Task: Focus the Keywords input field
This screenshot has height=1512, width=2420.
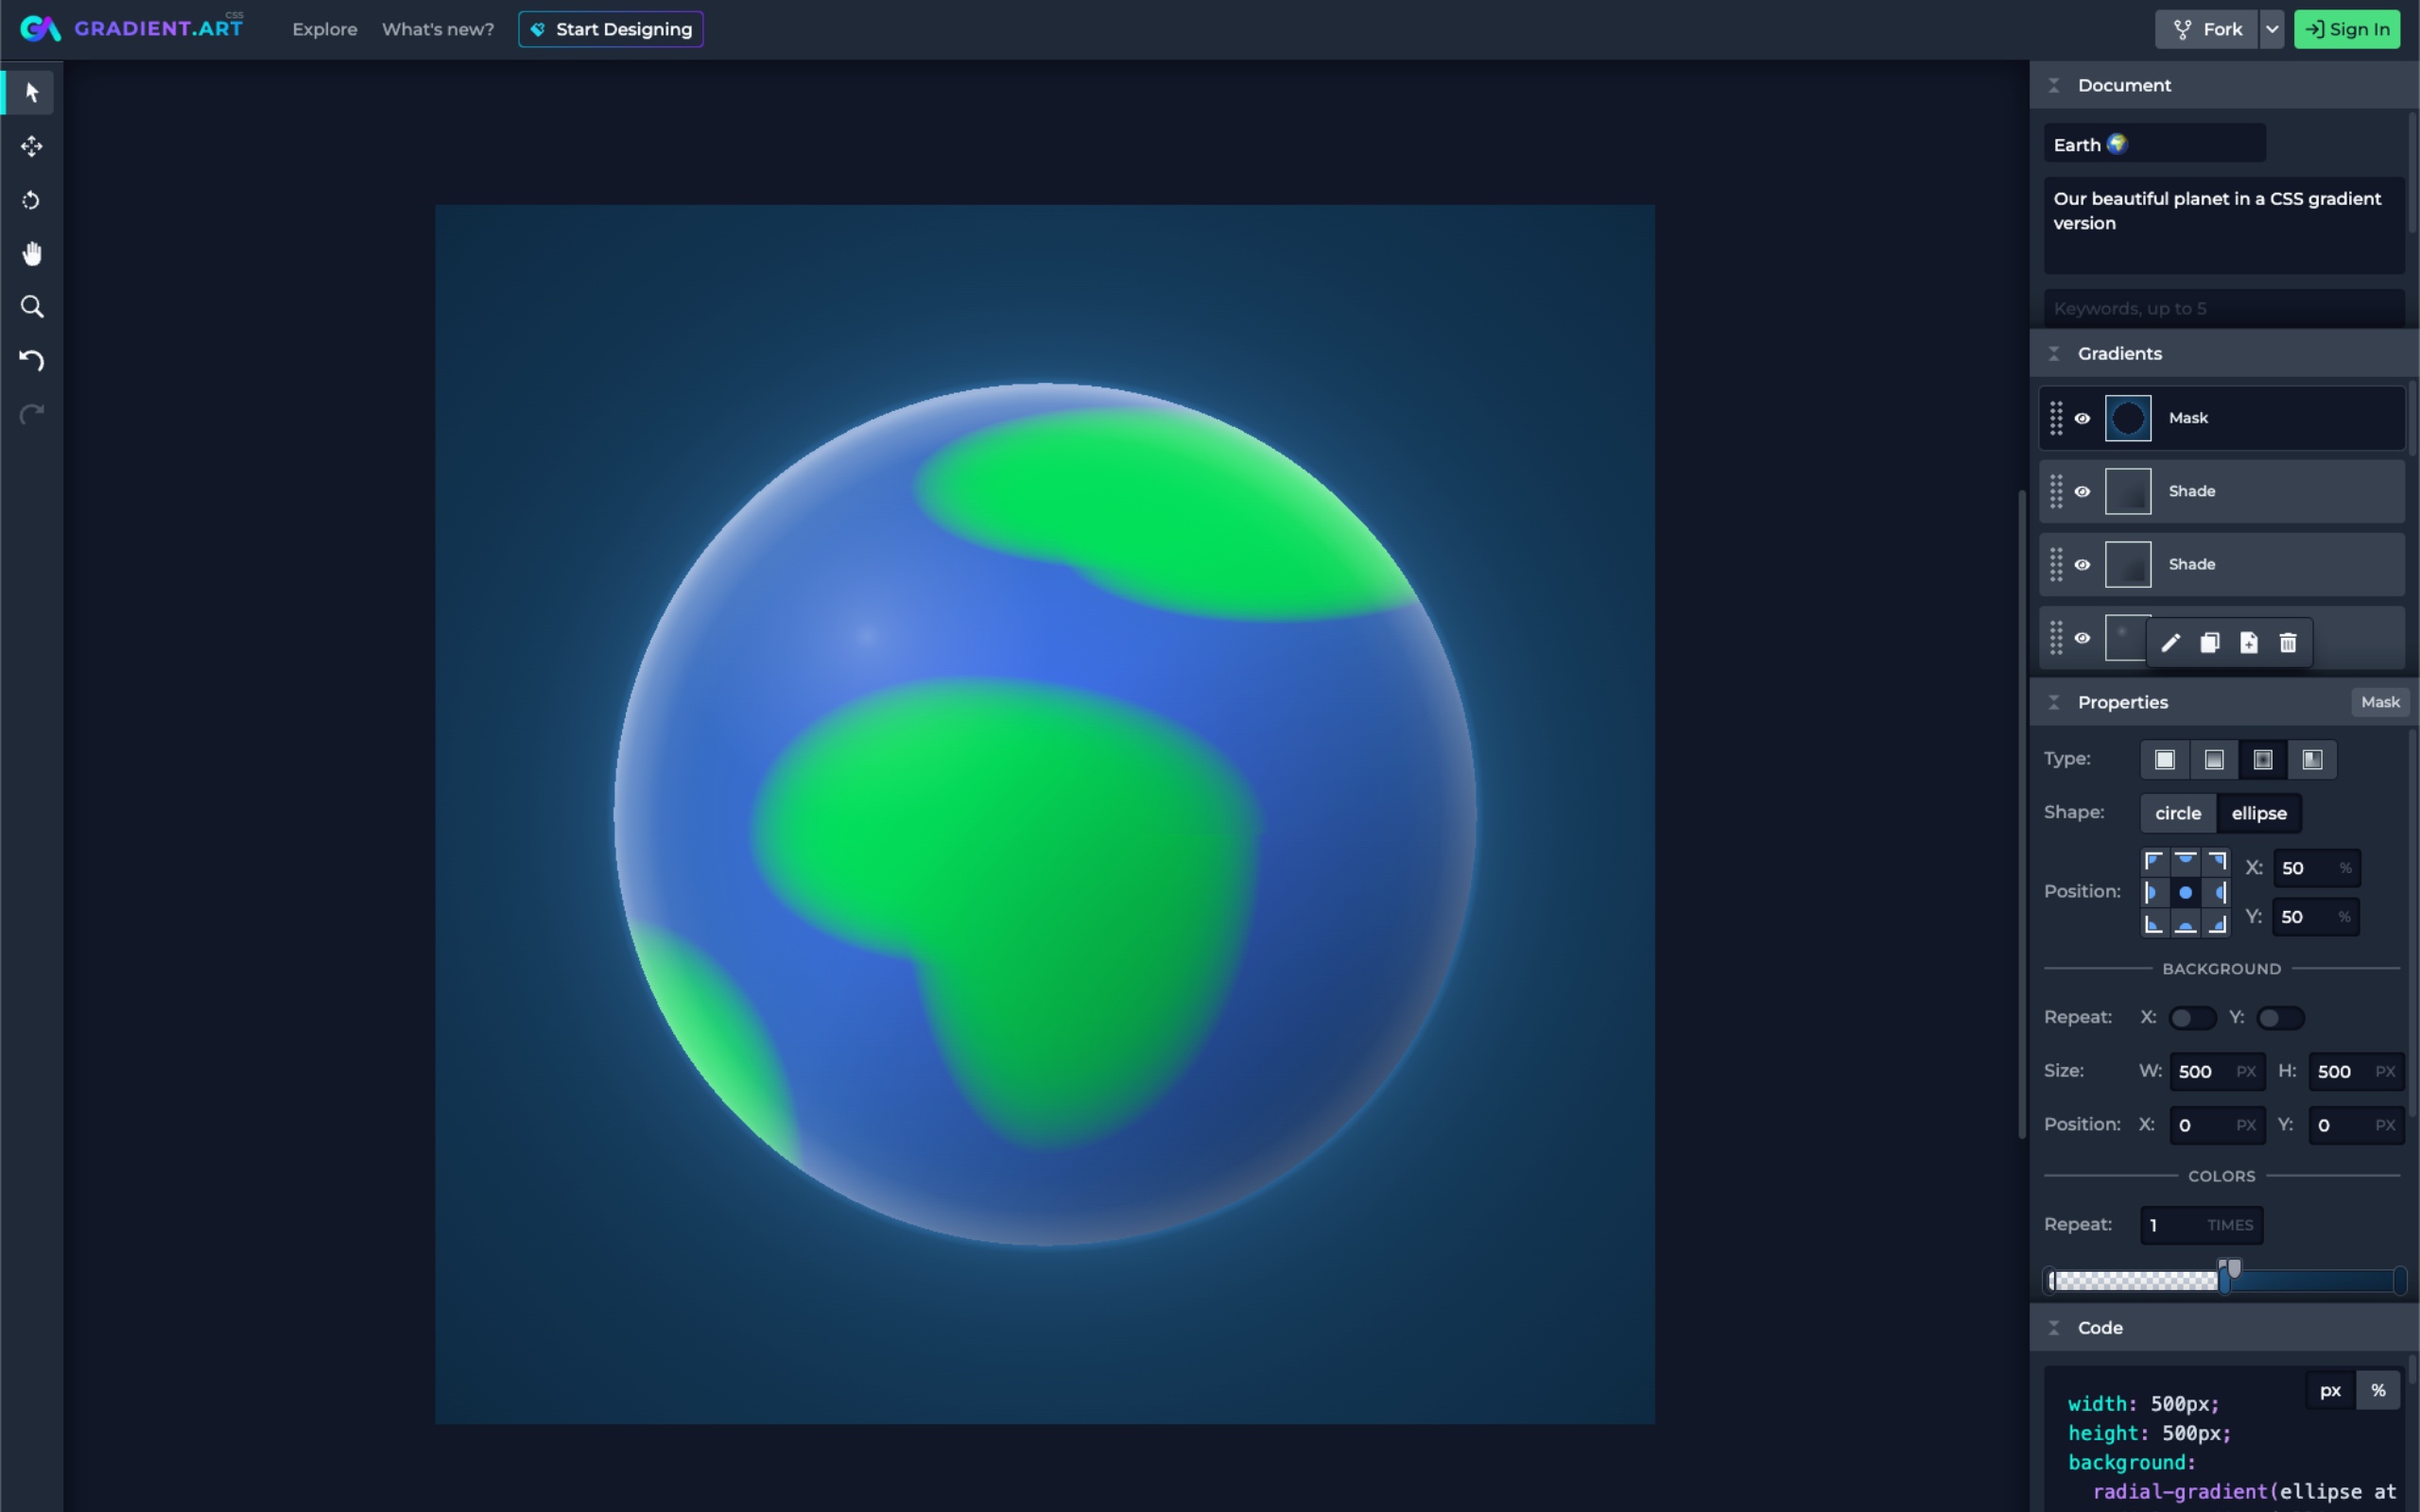Action: pyautogui.click(x=2224, y=308)
